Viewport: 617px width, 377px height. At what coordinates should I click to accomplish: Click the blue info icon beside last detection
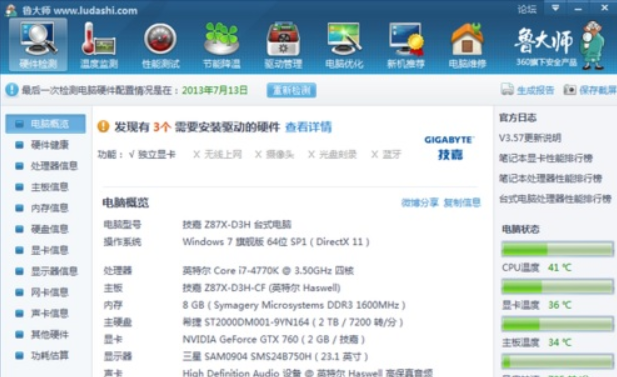pos(12,90)
